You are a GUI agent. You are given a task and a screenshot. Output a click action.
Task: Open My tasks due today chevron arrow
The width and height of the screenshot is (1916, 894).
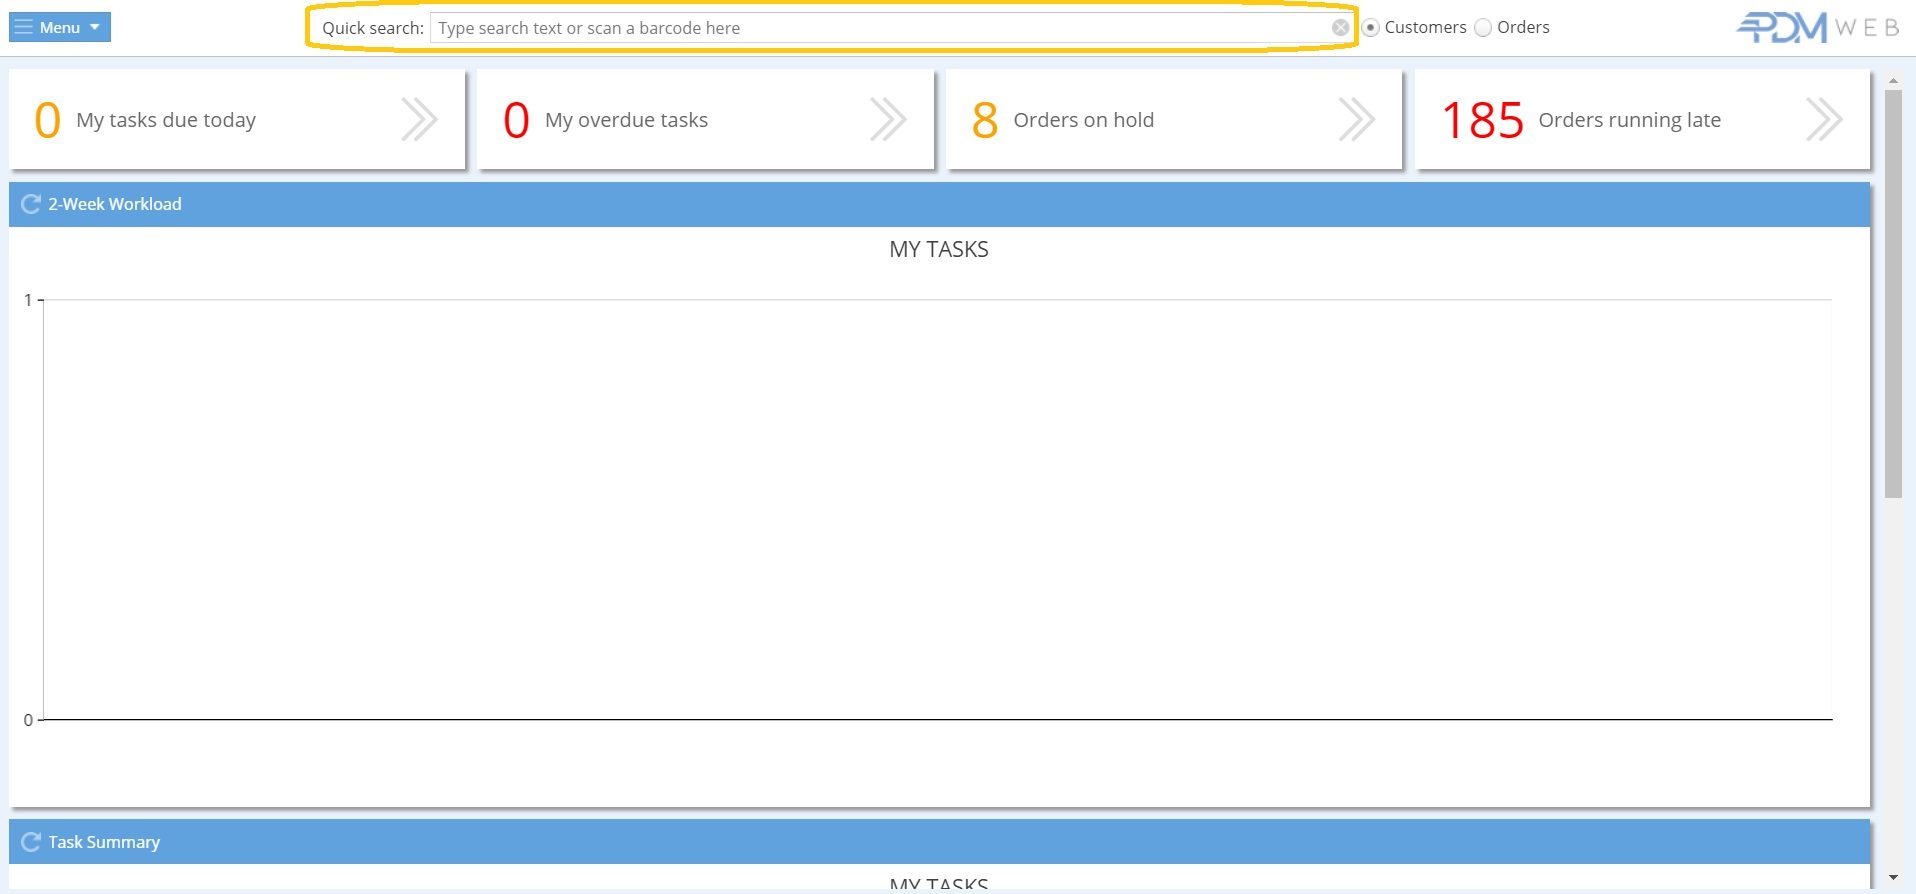tap(419, 120)
